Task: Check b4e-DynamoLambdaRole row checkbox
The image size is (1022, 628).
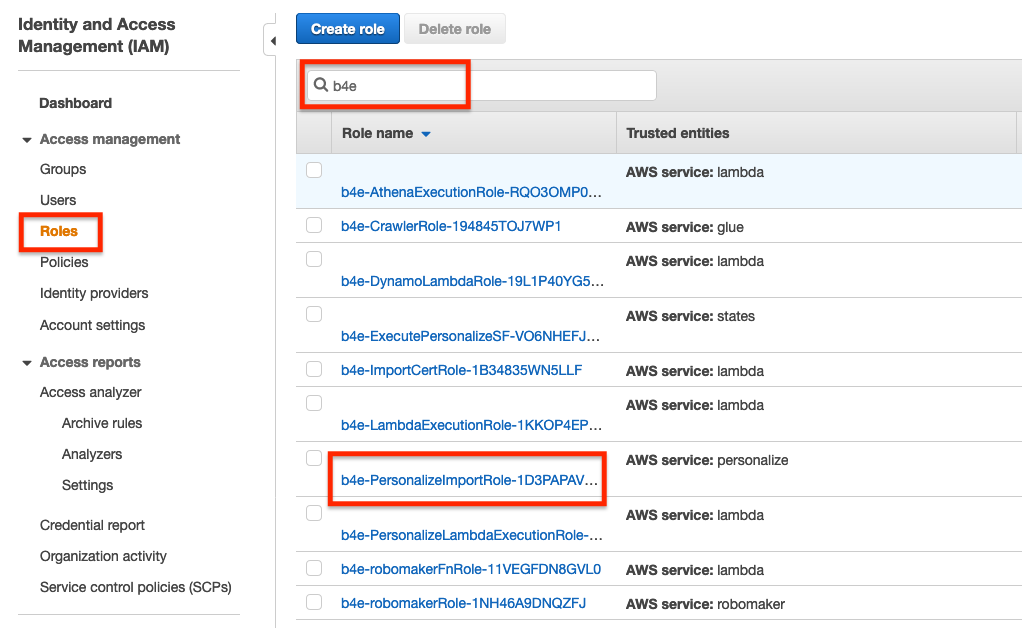Action: pyautogui.click(x=314, y=259)
